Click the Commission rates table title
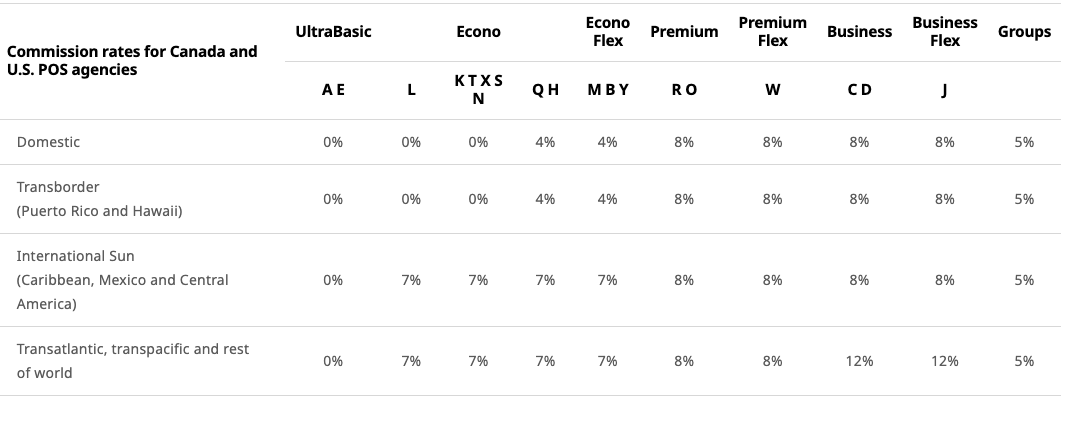The height and width of the screenshot is (421, 1067). coord(132,61)
